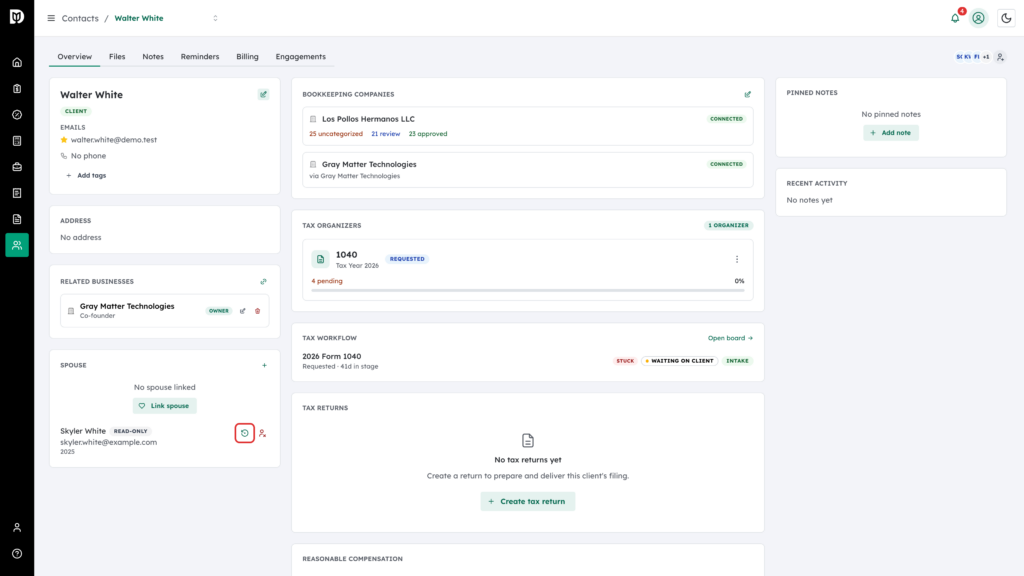
Task: Open the briefcase icon in sidebar
Action: [x=17, y=167]
